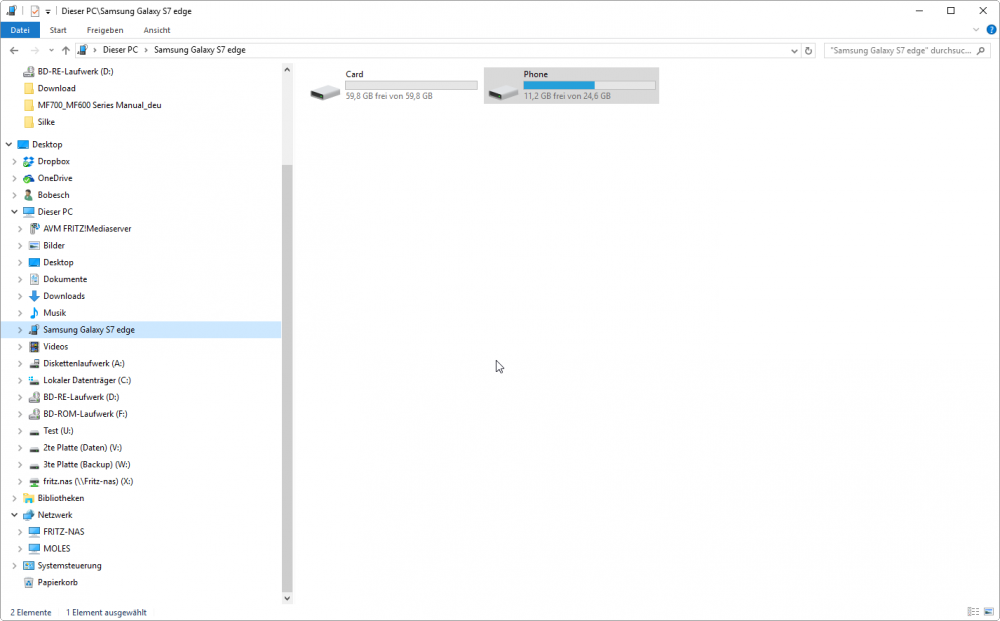Collapse the Dieser PC tree node
The width and height of the screenshot is (1000, 621).
point(14,212)
